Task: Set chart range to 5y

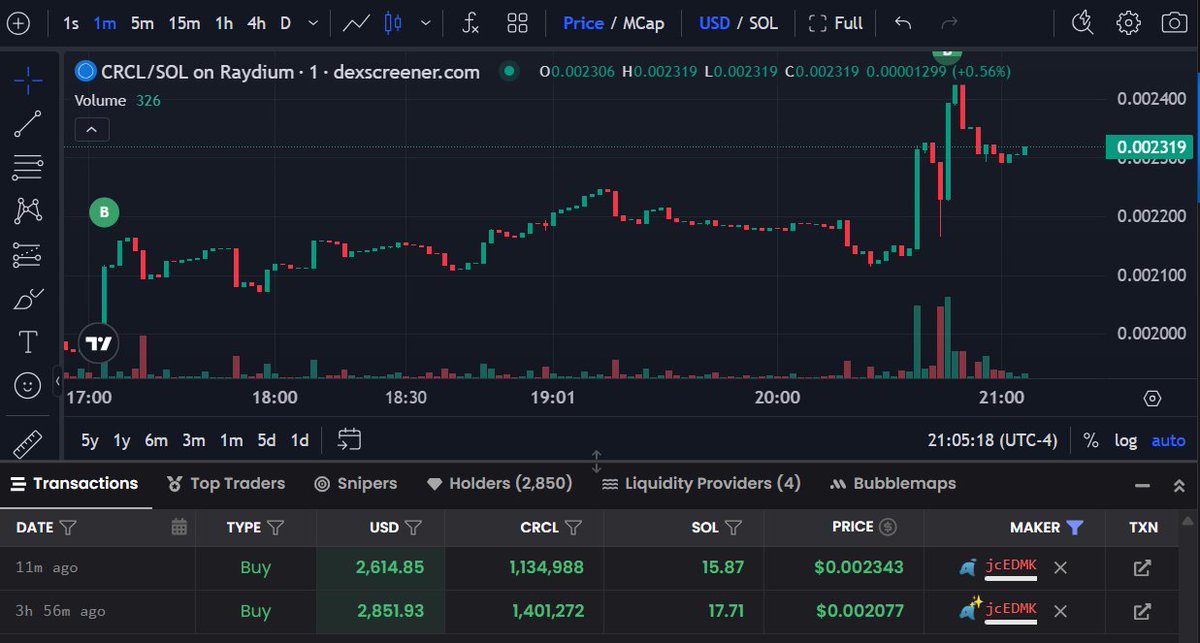Action: tap(90, 440)
